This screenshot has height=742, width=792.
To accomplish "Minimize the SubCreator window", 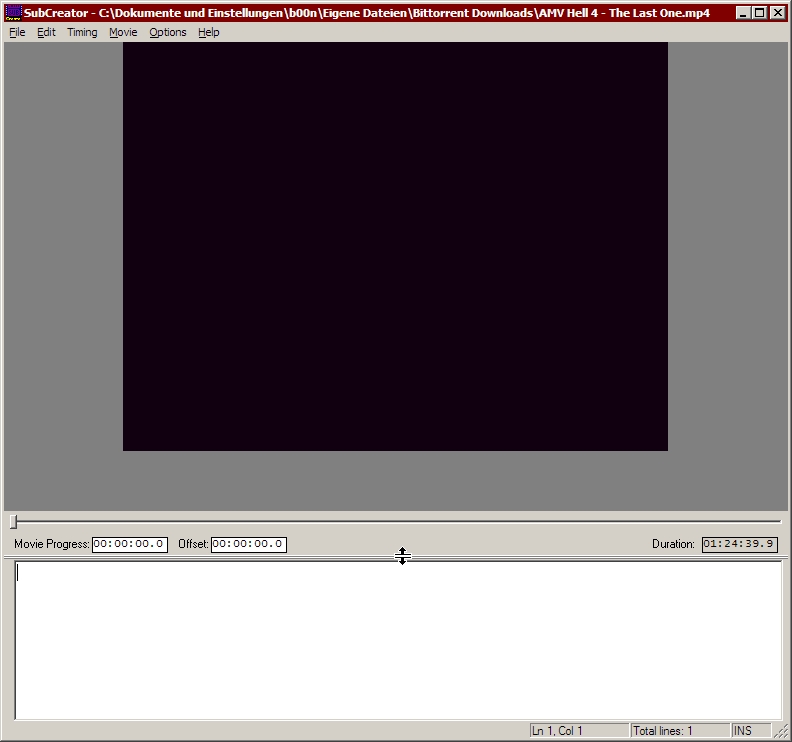I will click(x=742, y=13).
